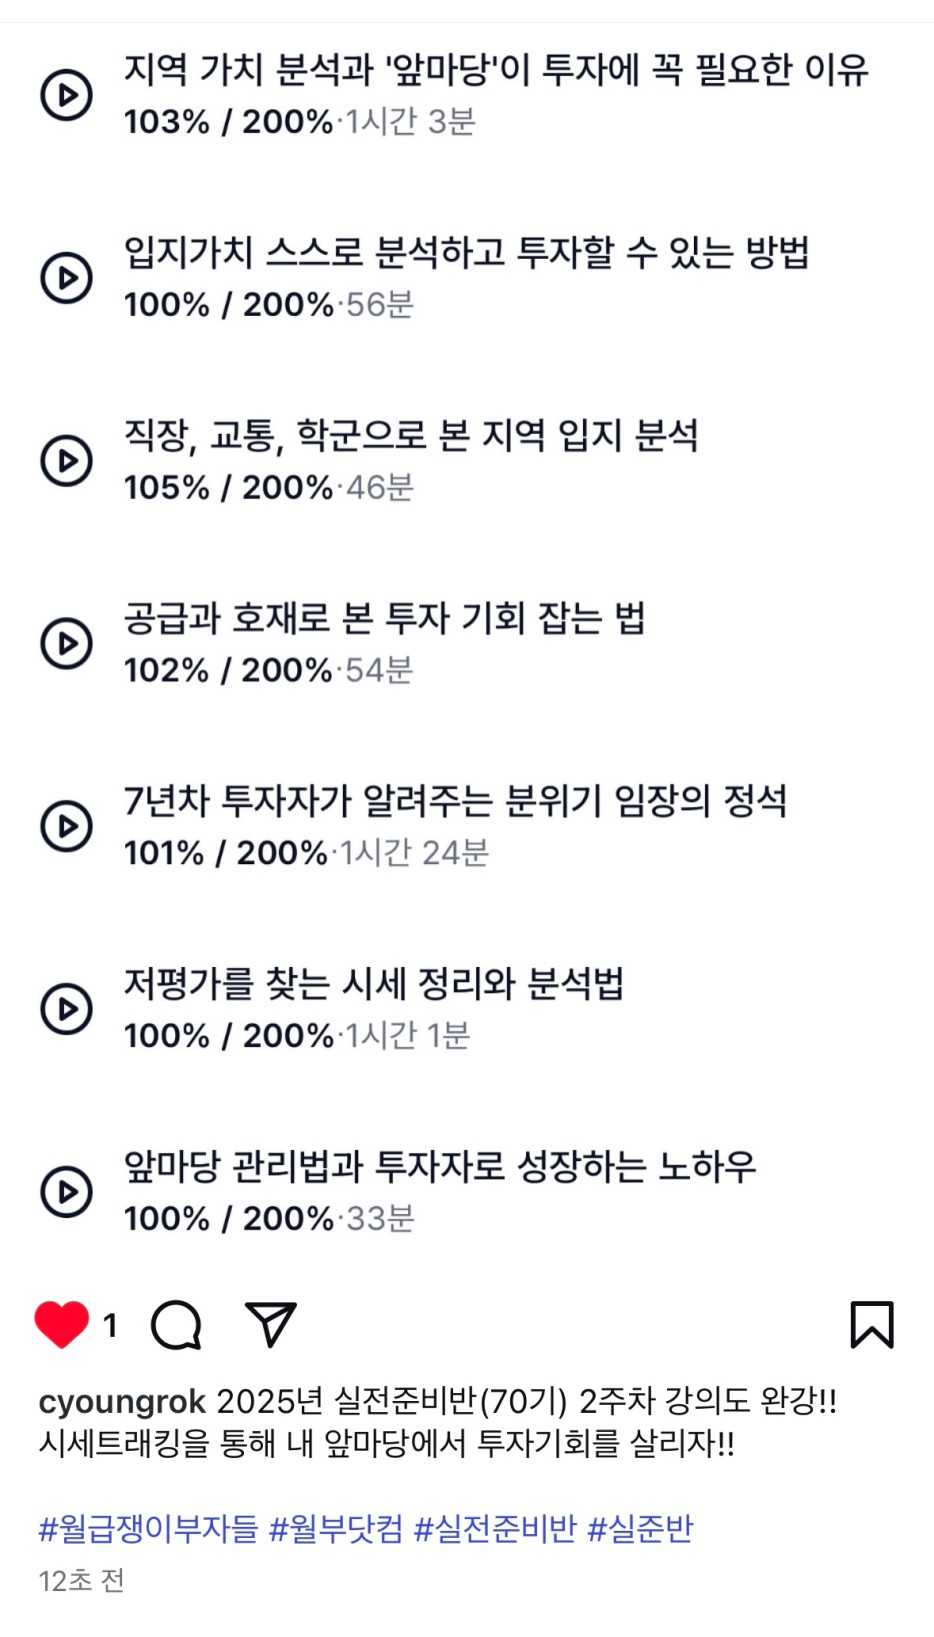934x1637 pixels.
Task: Open cyoungrok's profile from caption
Action: click(122, 1402)
